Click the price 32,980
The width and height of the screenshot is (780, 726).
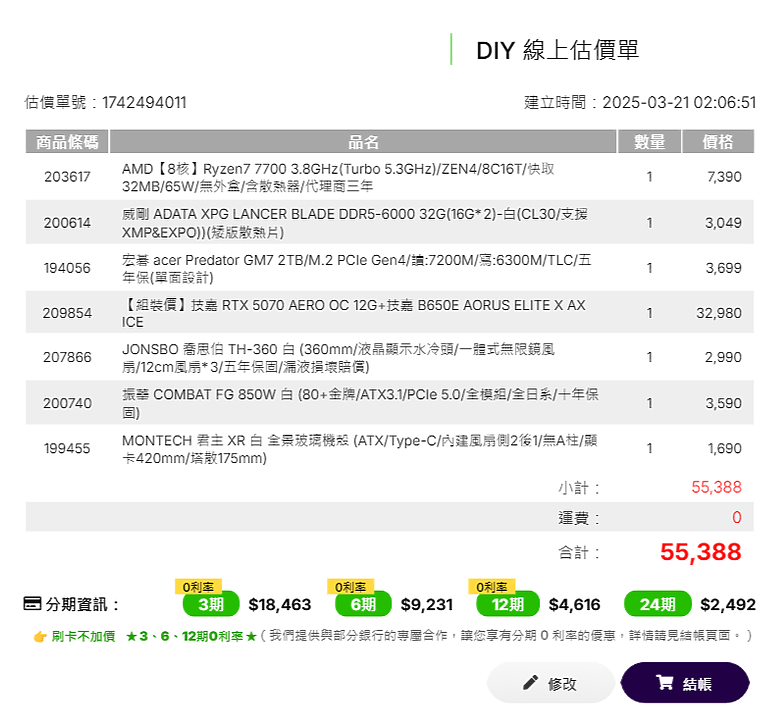(719, 313)
